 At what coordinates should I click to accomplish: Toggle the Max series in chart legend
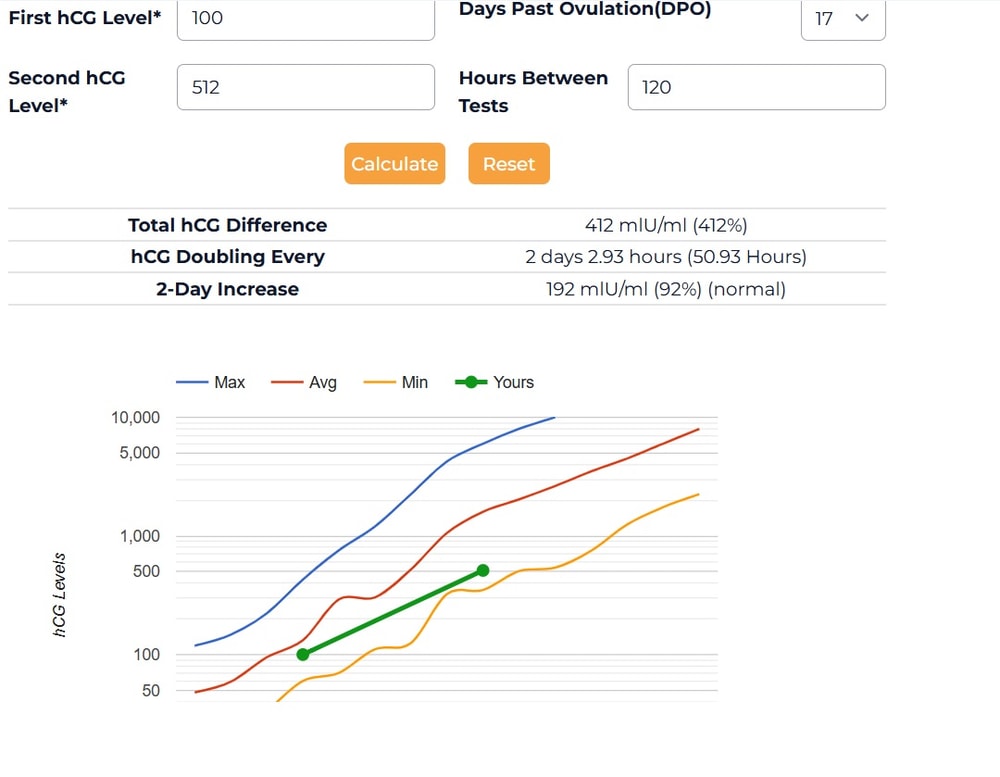[x=210, y=382]
